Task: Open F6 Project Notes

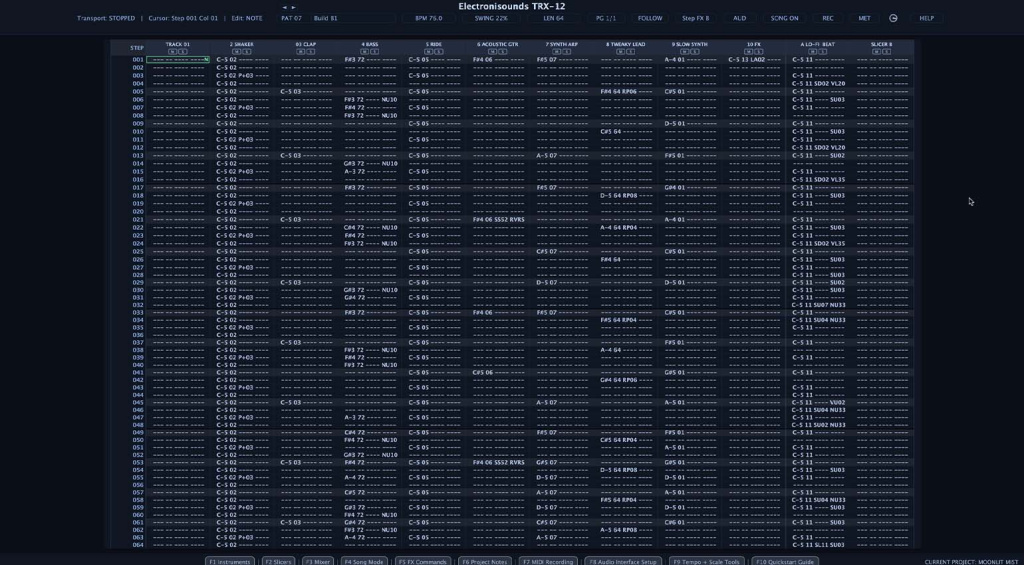Action: (x=484, y=562)
